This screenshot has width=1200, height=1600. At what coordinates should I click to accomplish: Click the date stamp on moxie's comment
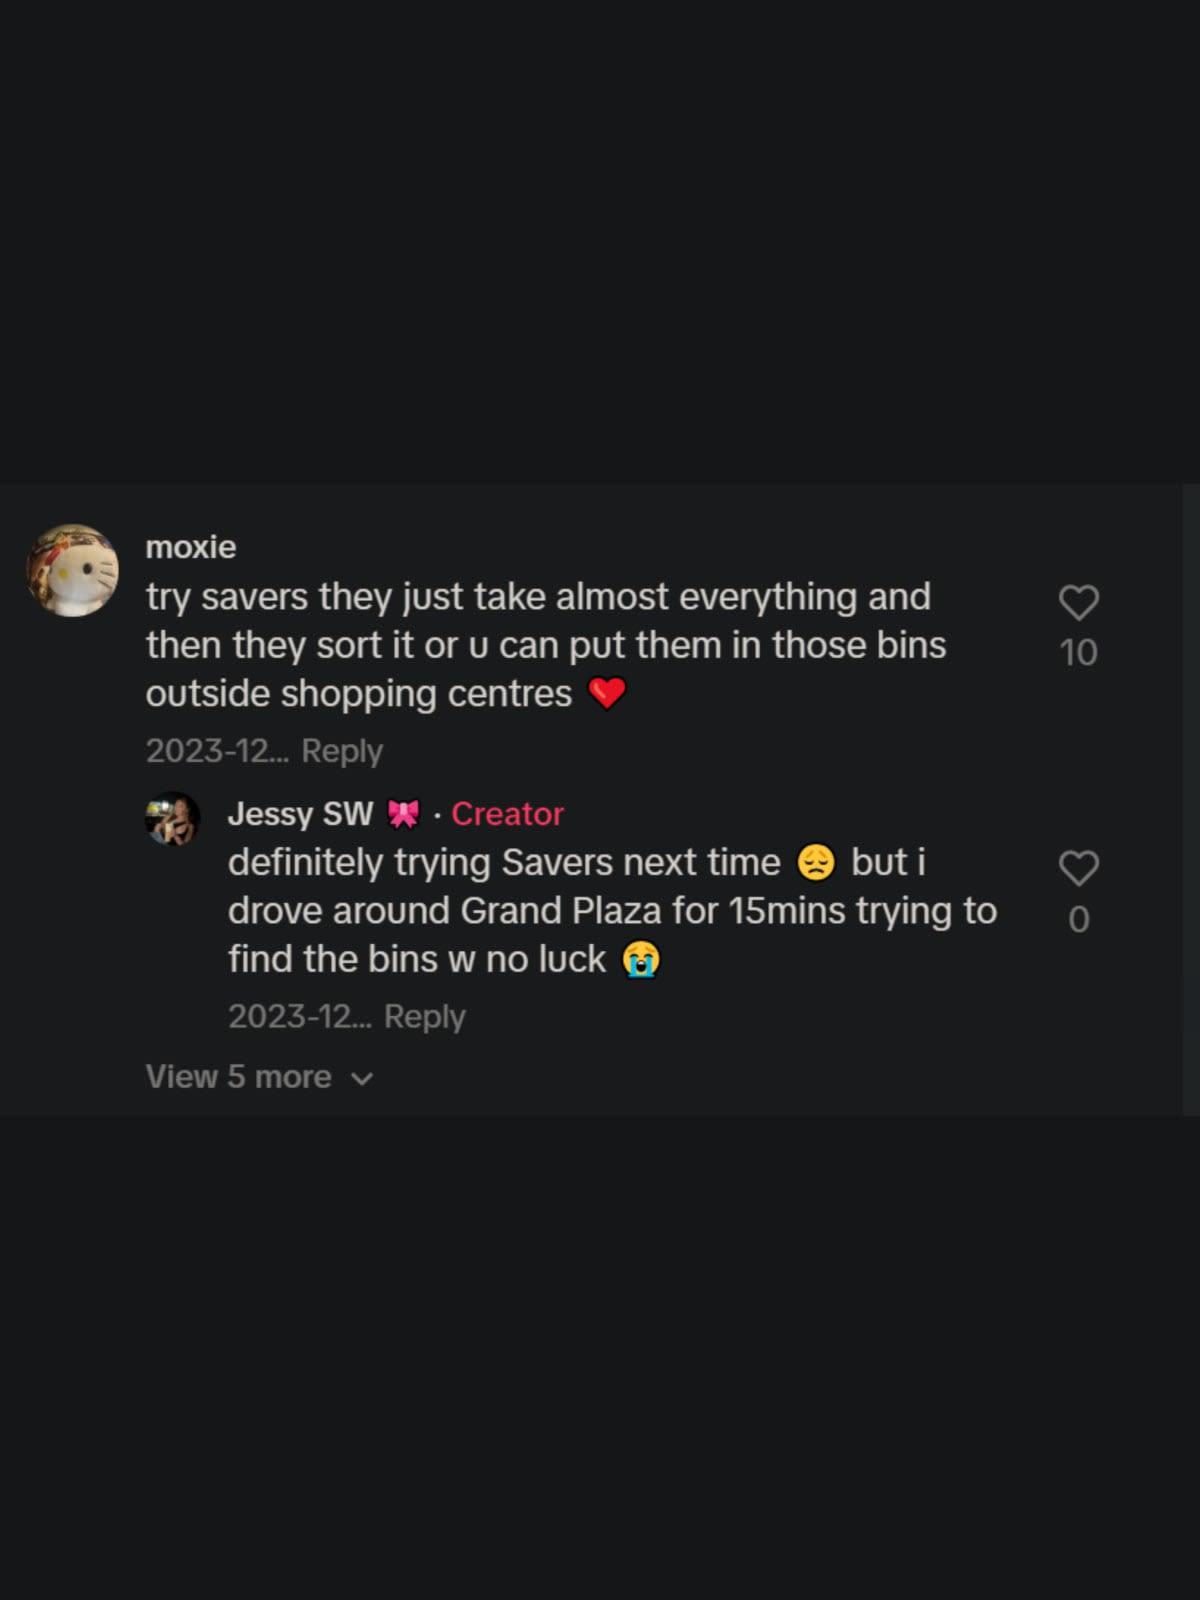click(x=216, y=751)
